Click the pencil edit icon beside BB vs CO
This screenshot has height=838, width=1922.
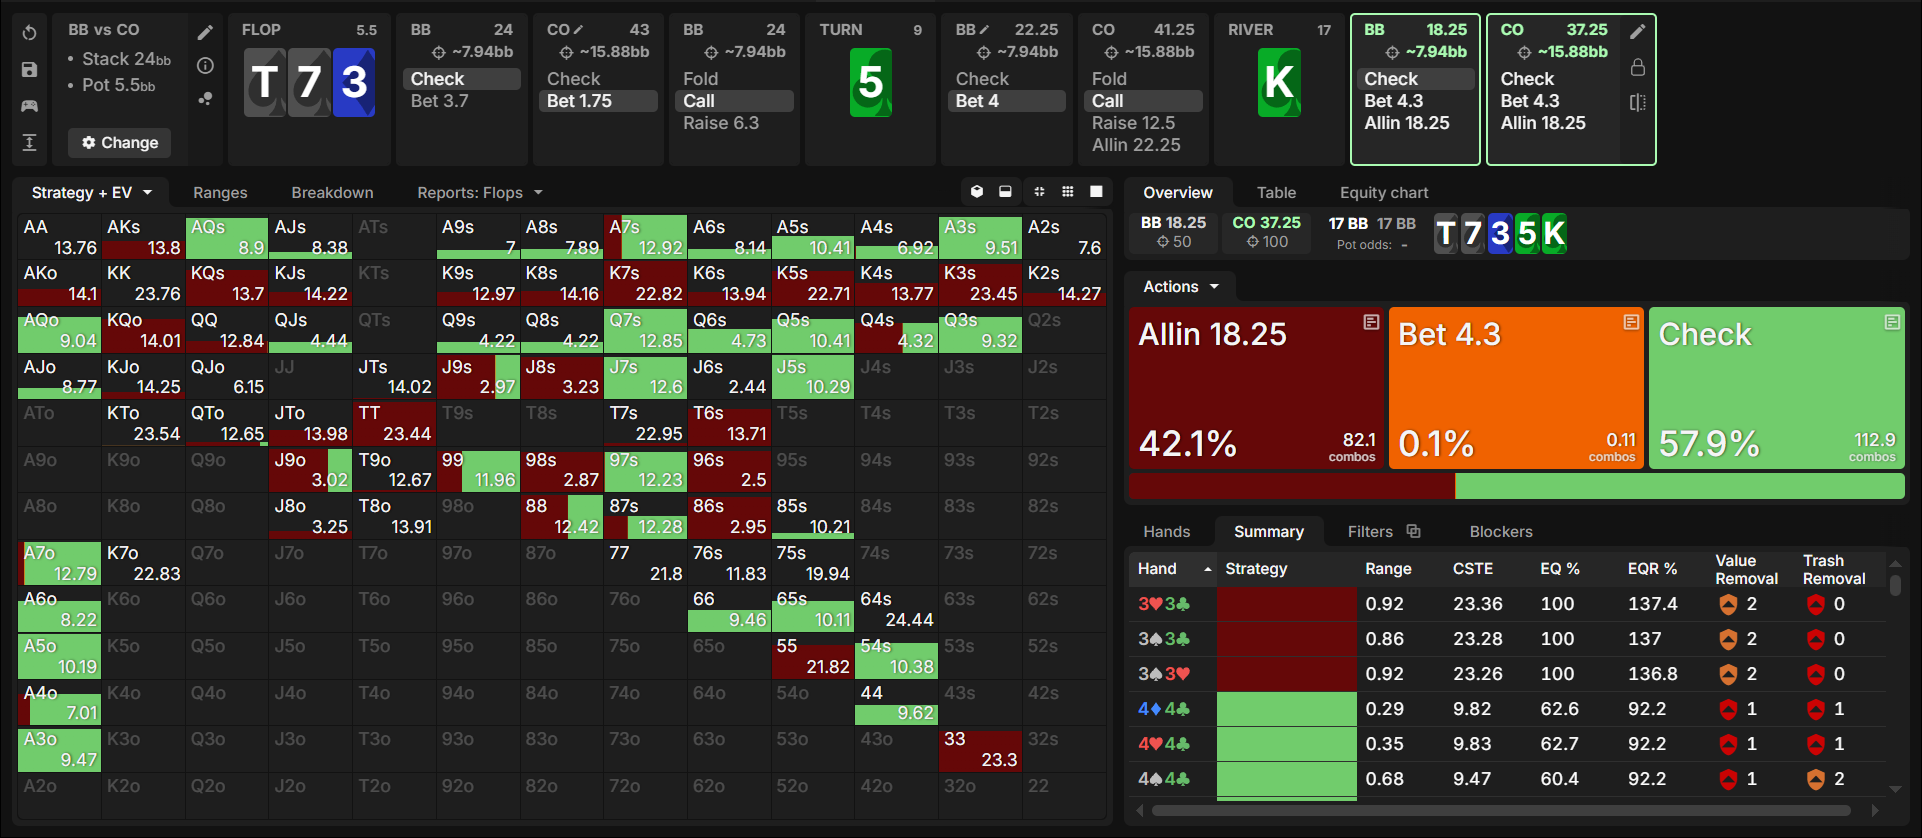[205, 33]
